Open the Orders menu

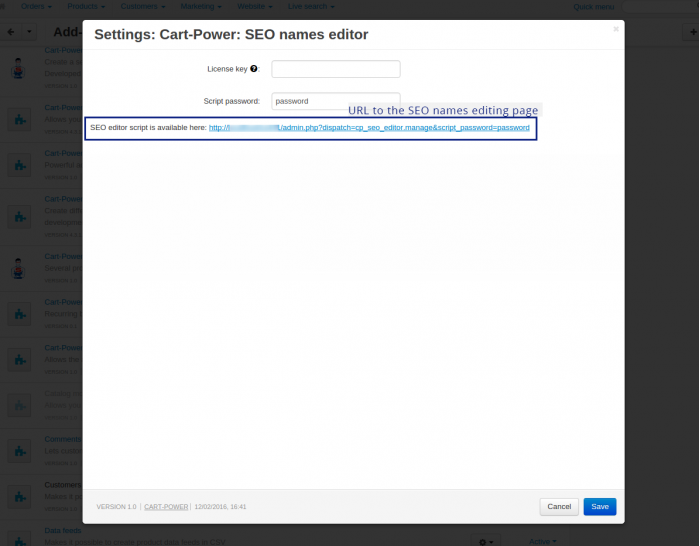point(36,6)
